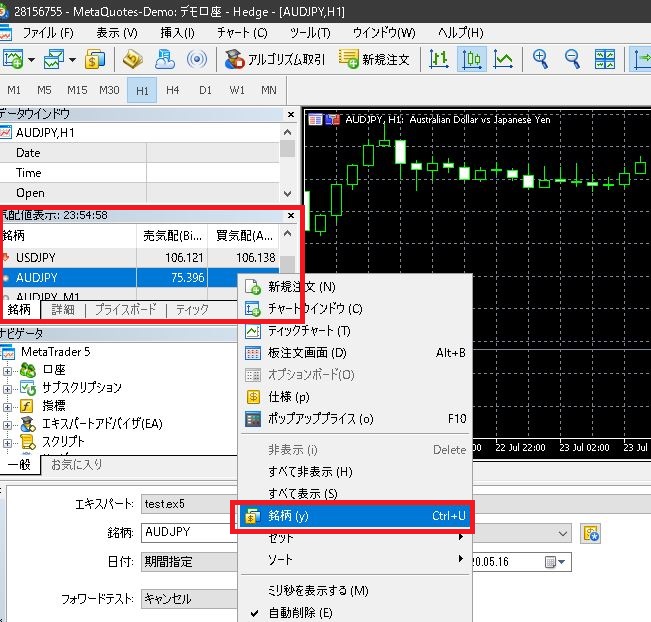Click the tile windows grid icon
The width and height of the screenshot is (651, 622).
click(604, 59)
